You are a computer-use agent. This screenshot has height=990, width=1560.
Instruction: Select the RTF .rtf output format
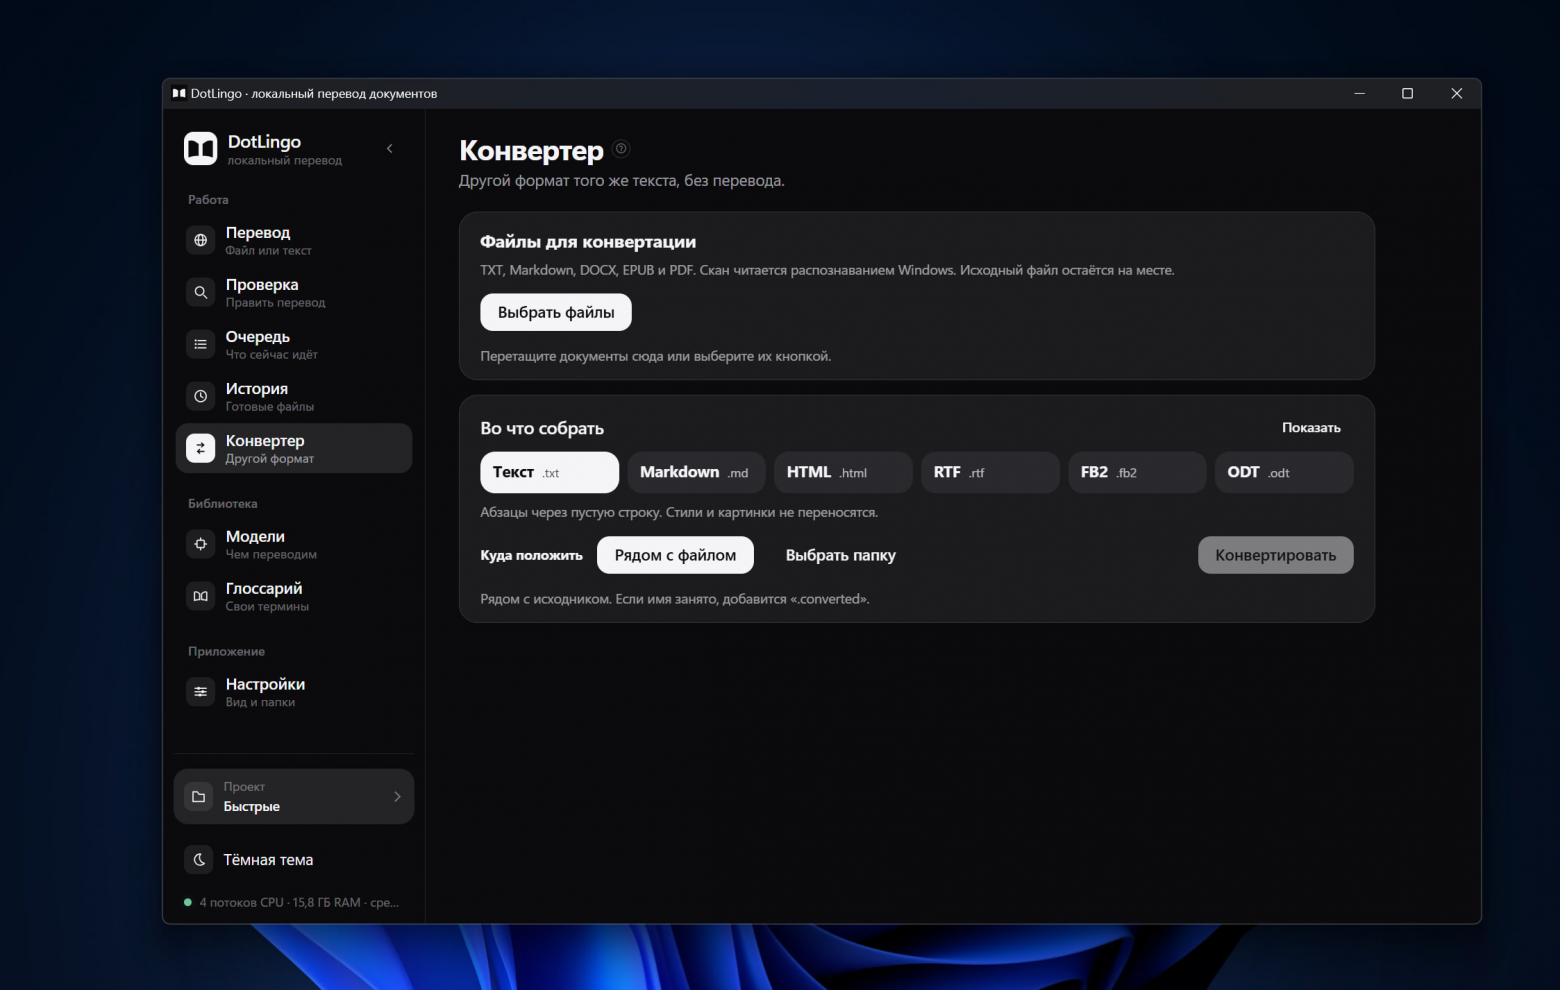pyautogui.click(x=991, y=472)
